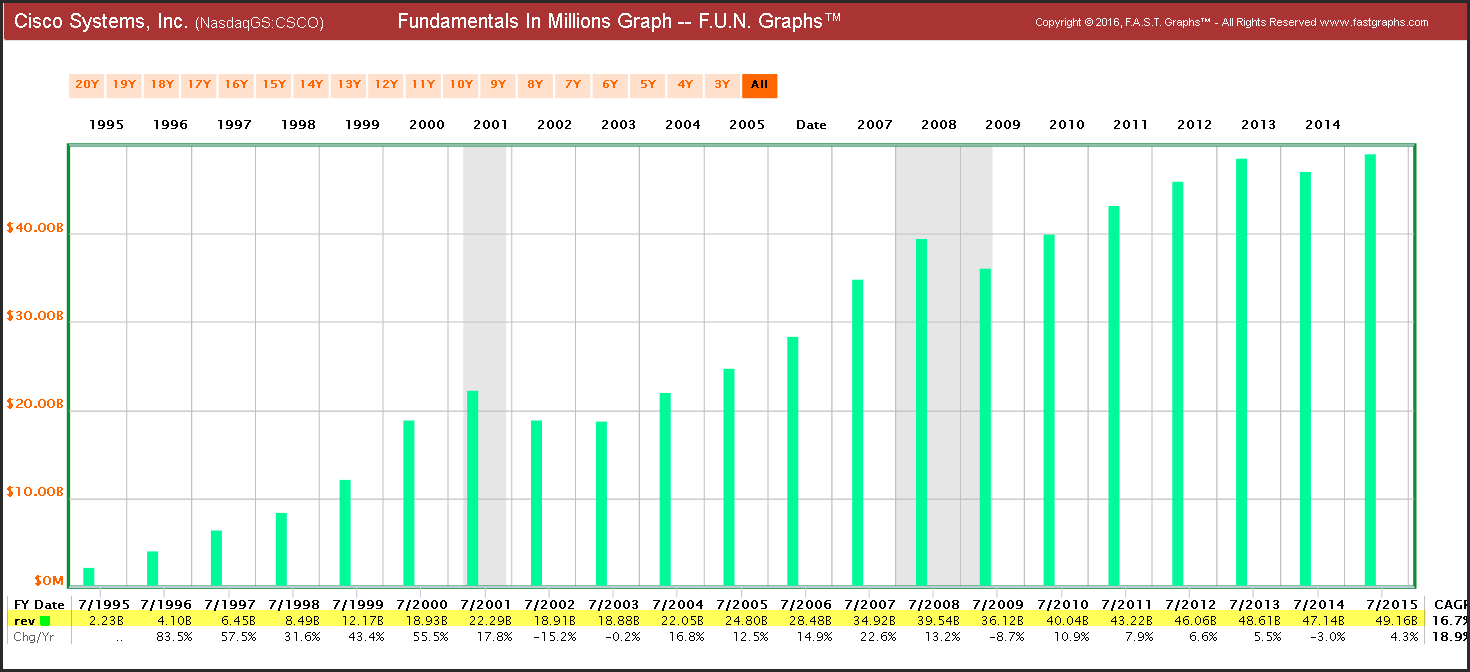
Task: Click the 1995 revenue bar
Action: (x=88, y=576)
